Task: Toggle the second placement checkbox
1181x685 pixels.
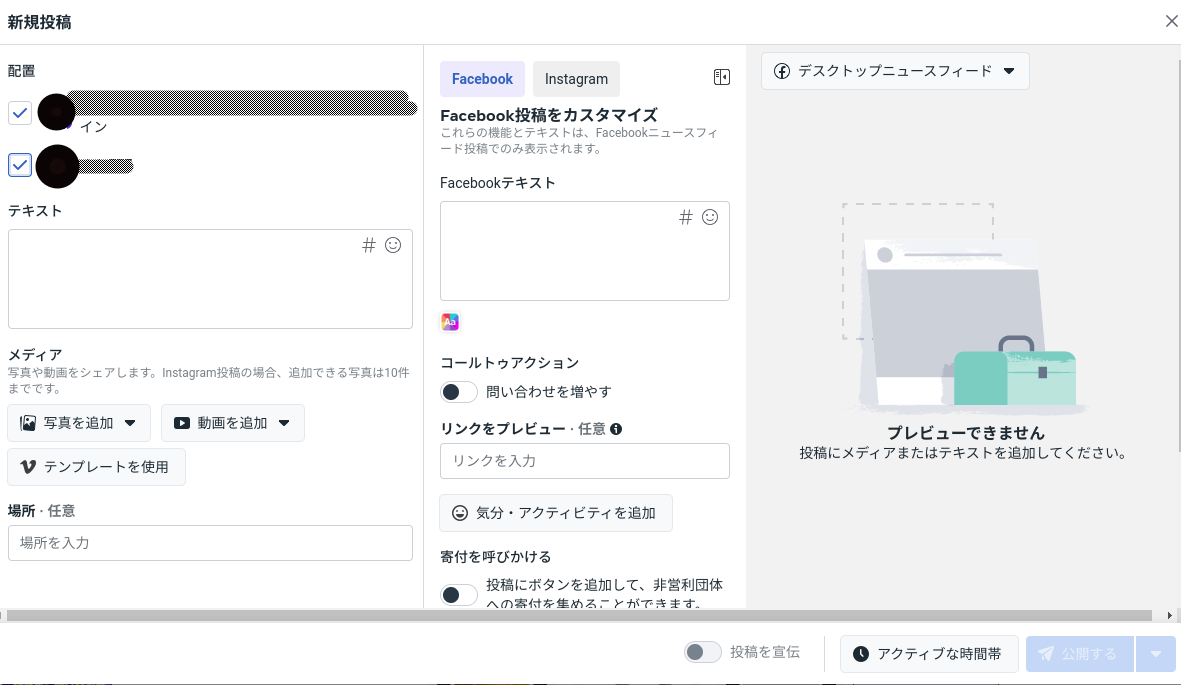Action: point(20,164)
